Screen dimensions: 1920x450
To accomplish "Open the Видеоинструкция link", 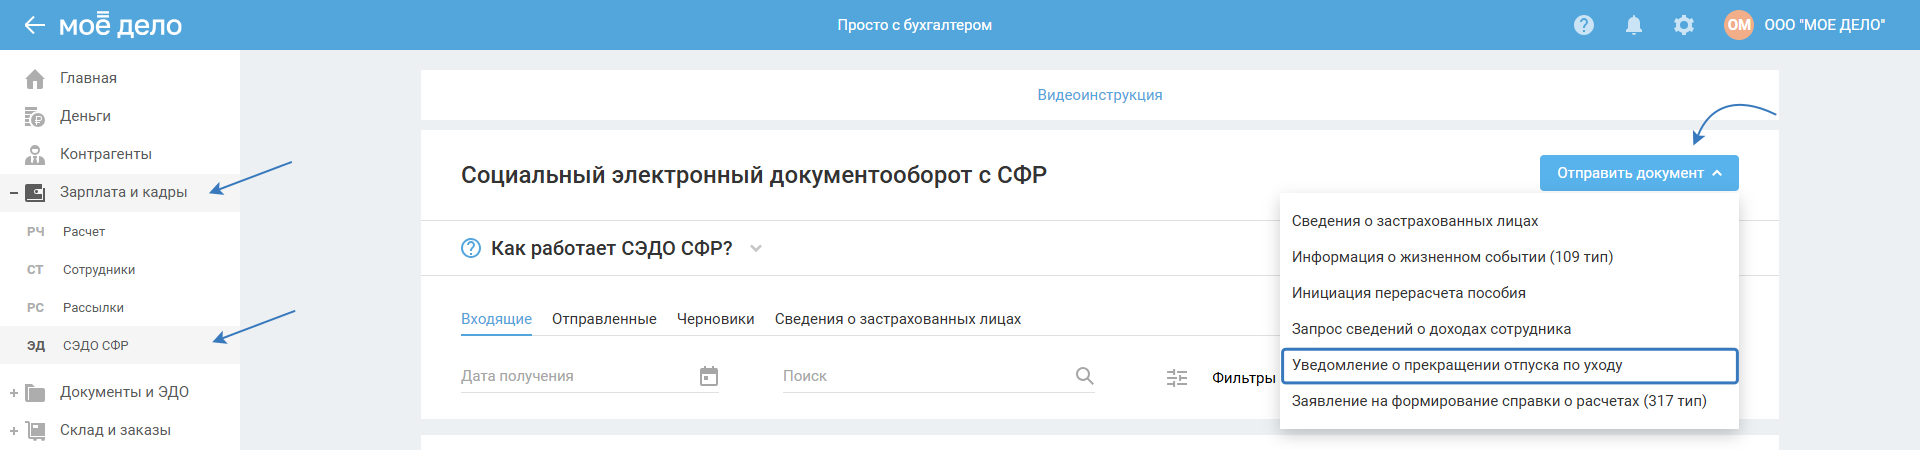I will [x=1100, y=95].
